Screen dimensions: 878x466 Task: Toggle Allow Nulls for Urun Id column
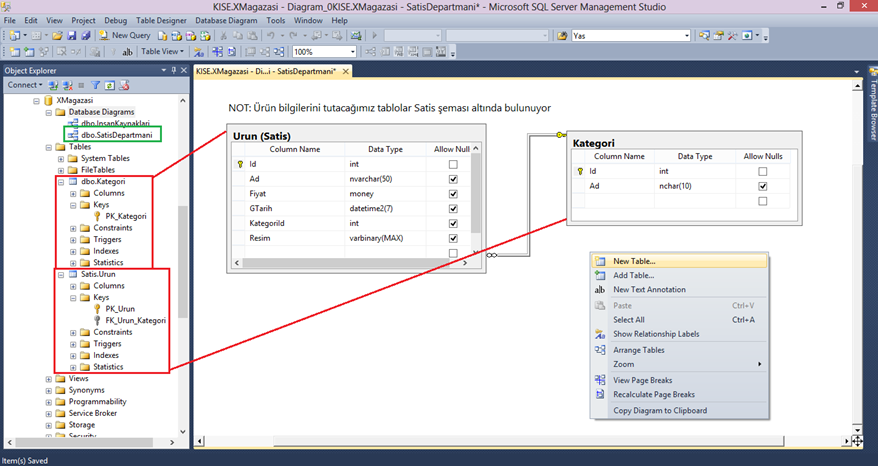[453, 164]
